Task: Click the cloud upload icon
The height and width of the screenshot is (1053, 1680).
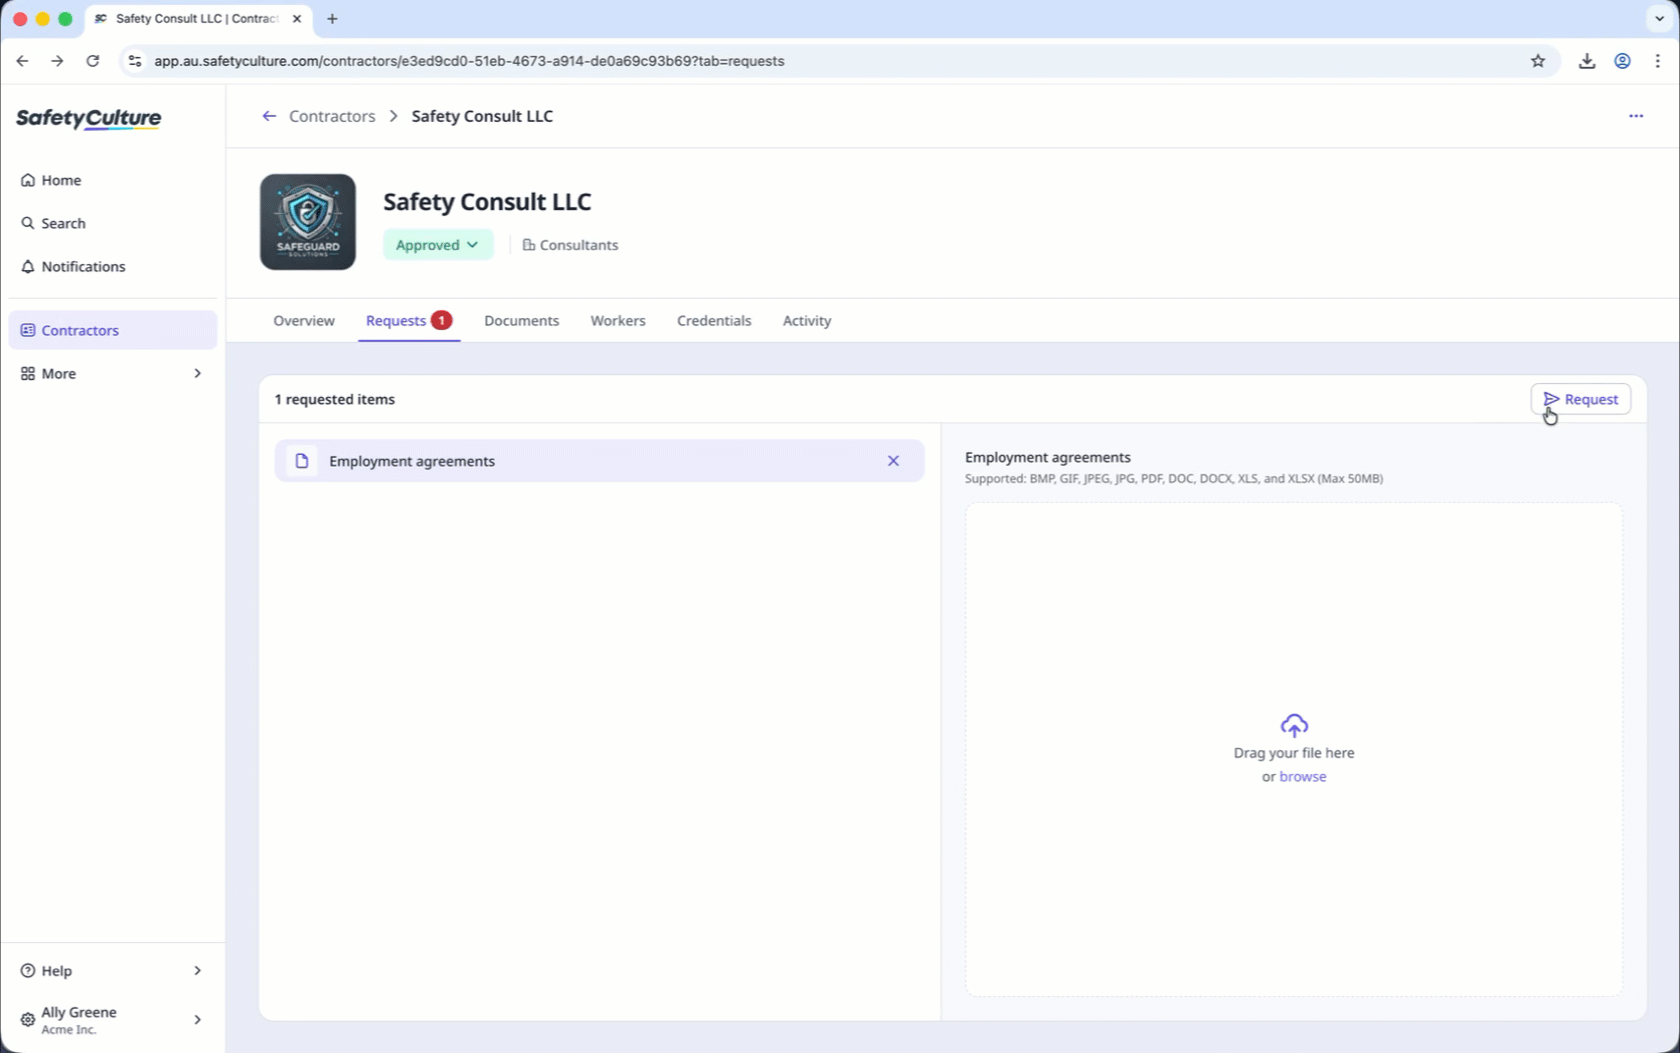Action: click(x=1294, y=725)
